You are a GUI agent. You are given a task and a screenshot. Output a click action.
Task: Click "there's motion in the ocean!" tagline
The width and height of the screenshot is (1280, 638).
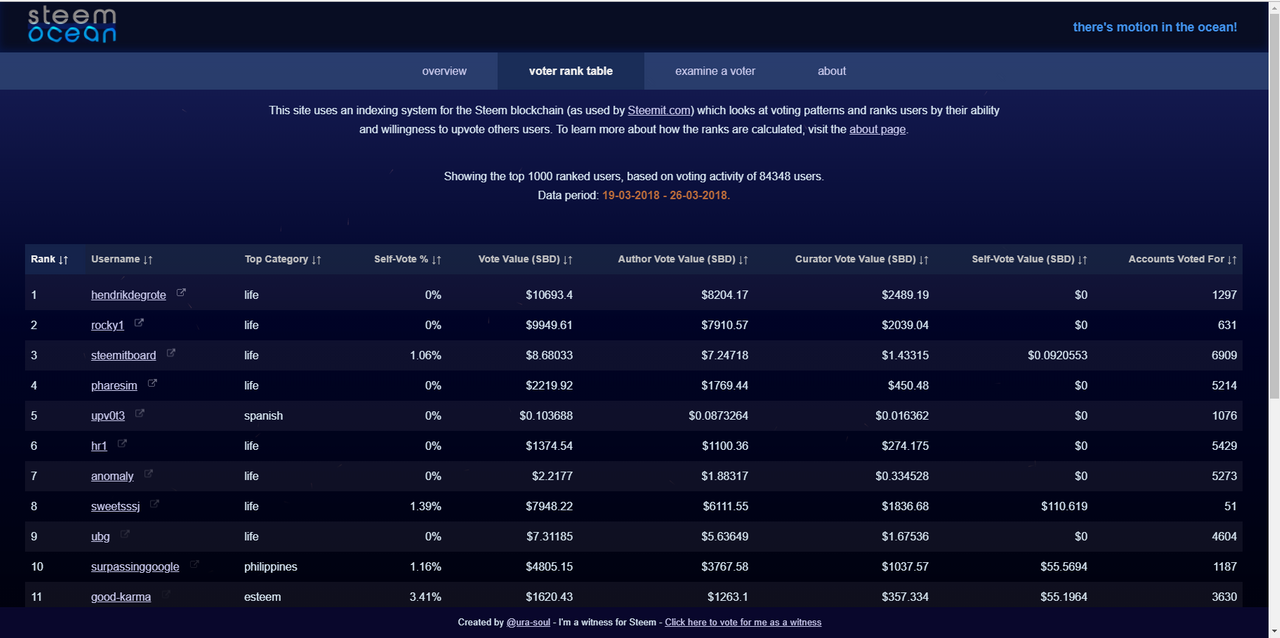click(1155, 27)
